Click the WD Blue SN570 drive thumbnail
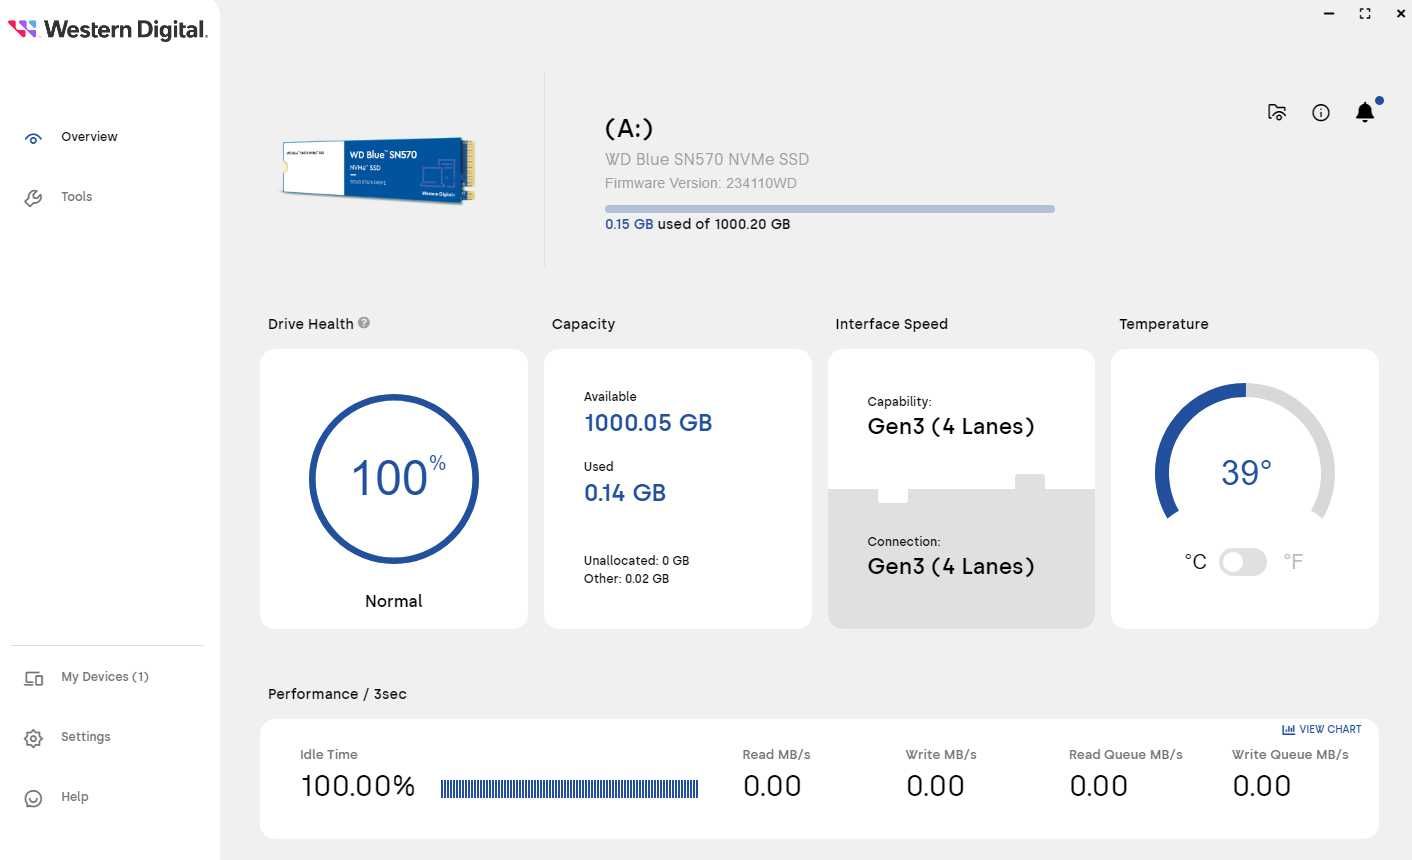This screenshot has width=1412, height=860. 378,170
